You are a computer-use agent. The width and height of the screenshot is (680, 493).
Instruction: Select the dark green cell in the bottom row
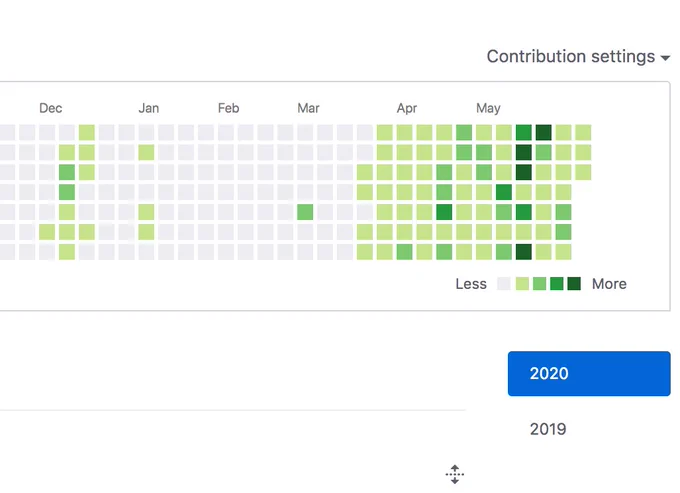point(524,252)
